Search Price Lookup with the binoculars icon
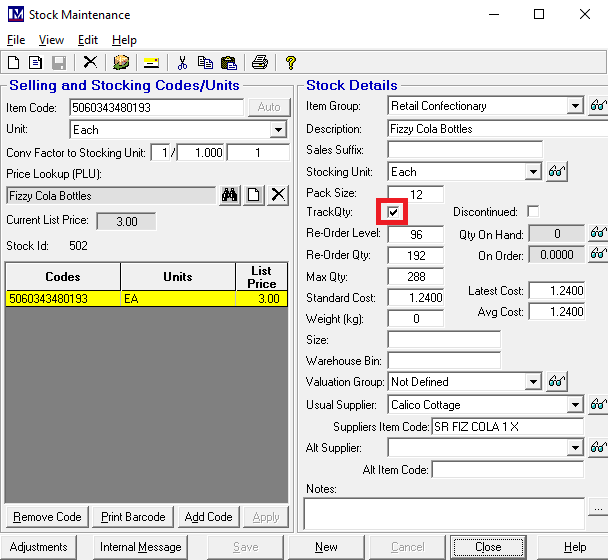 pyautogui.click(x=230, y=195)
